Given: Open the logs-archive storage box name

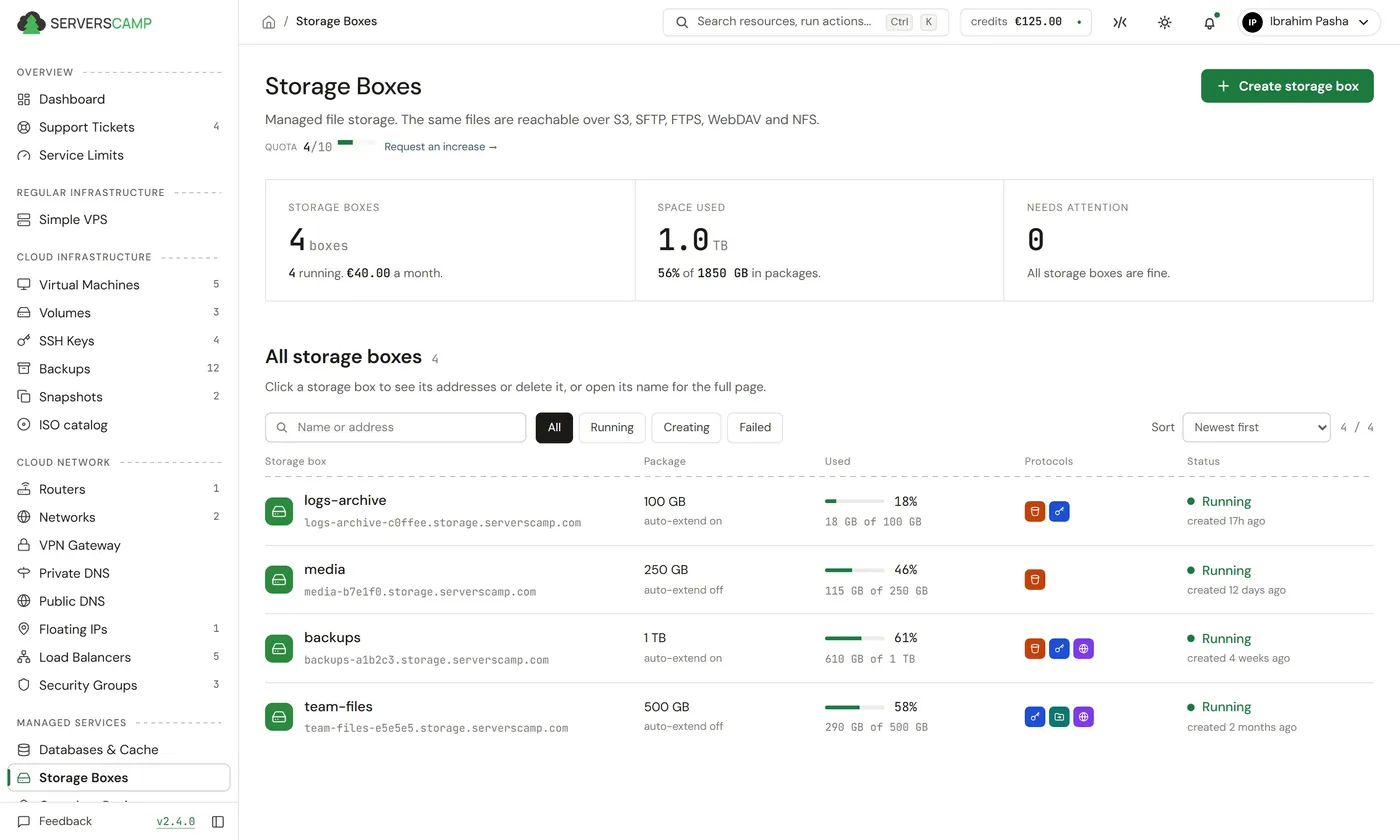Looking at the screenshot, I should (345, 501).
